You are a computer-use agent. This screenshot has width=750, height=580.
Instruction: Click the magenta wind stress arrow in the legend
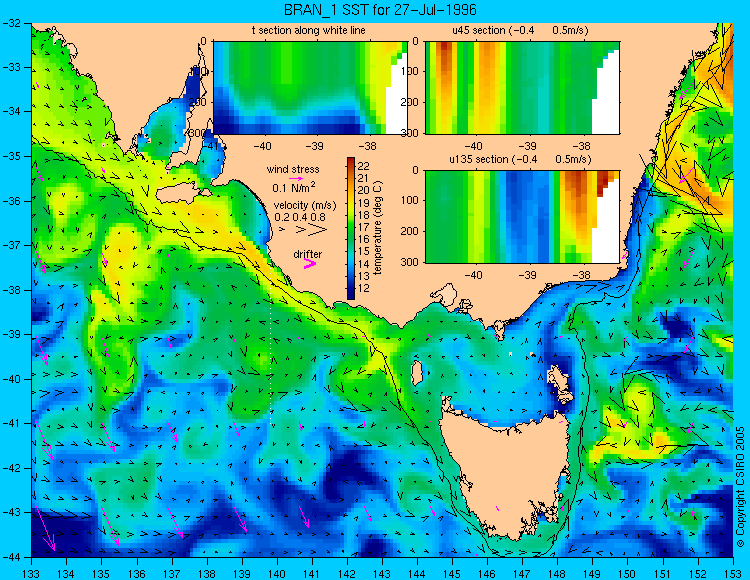pos(296,178)
